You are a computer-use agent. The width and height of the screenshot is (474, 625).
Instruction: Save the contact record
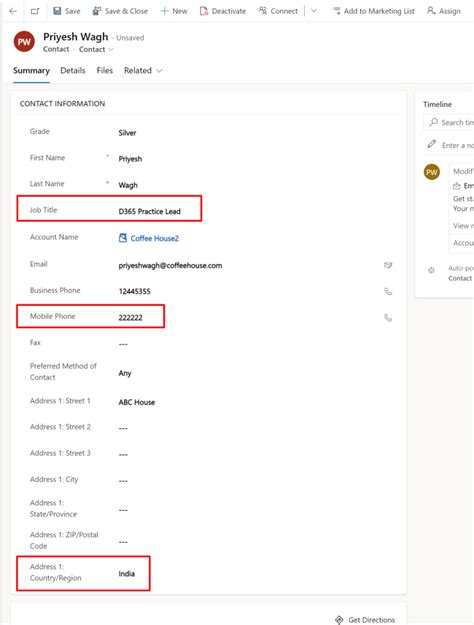point(67,11)
